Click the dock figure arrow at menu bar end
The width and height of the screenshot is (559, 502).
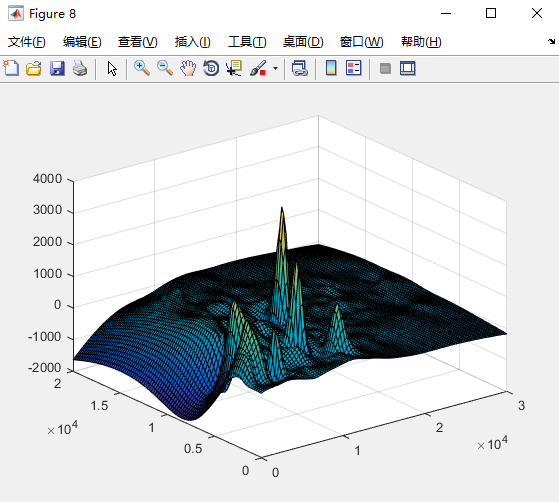click(551, 41)
